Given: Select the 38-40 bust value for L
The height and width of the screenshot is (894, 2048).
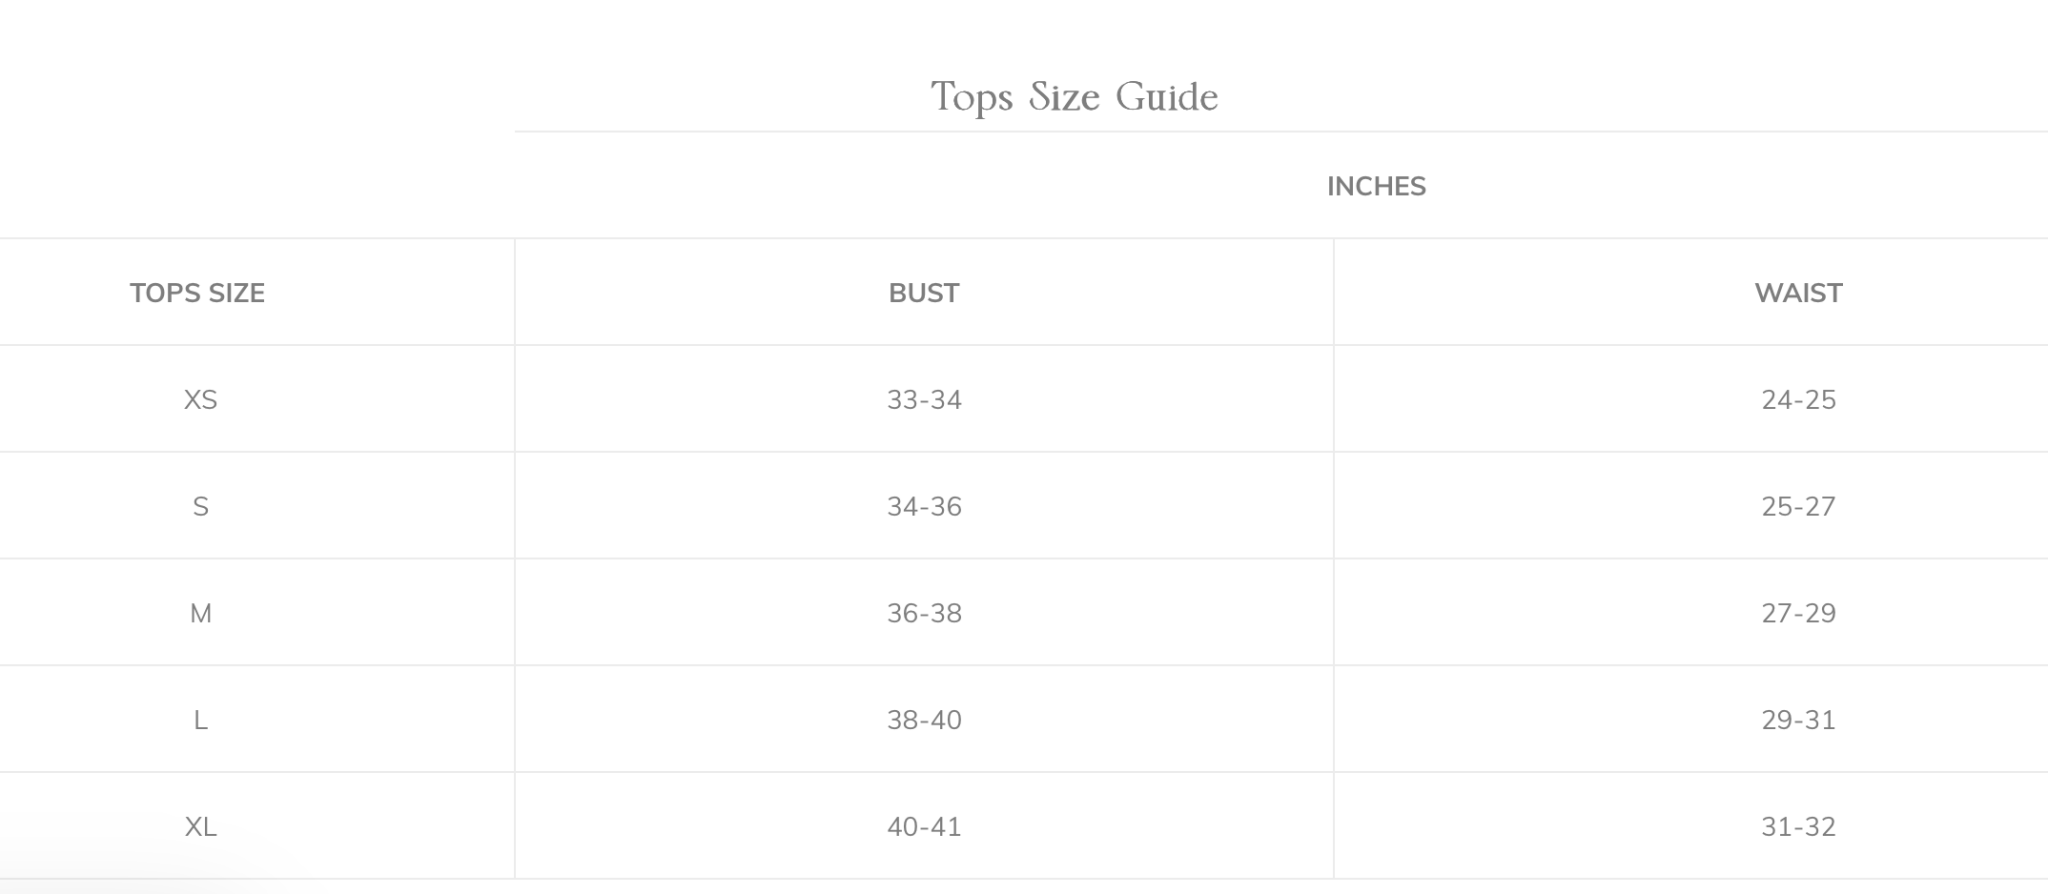Looking at the screenshot, I should coord(924,720).
